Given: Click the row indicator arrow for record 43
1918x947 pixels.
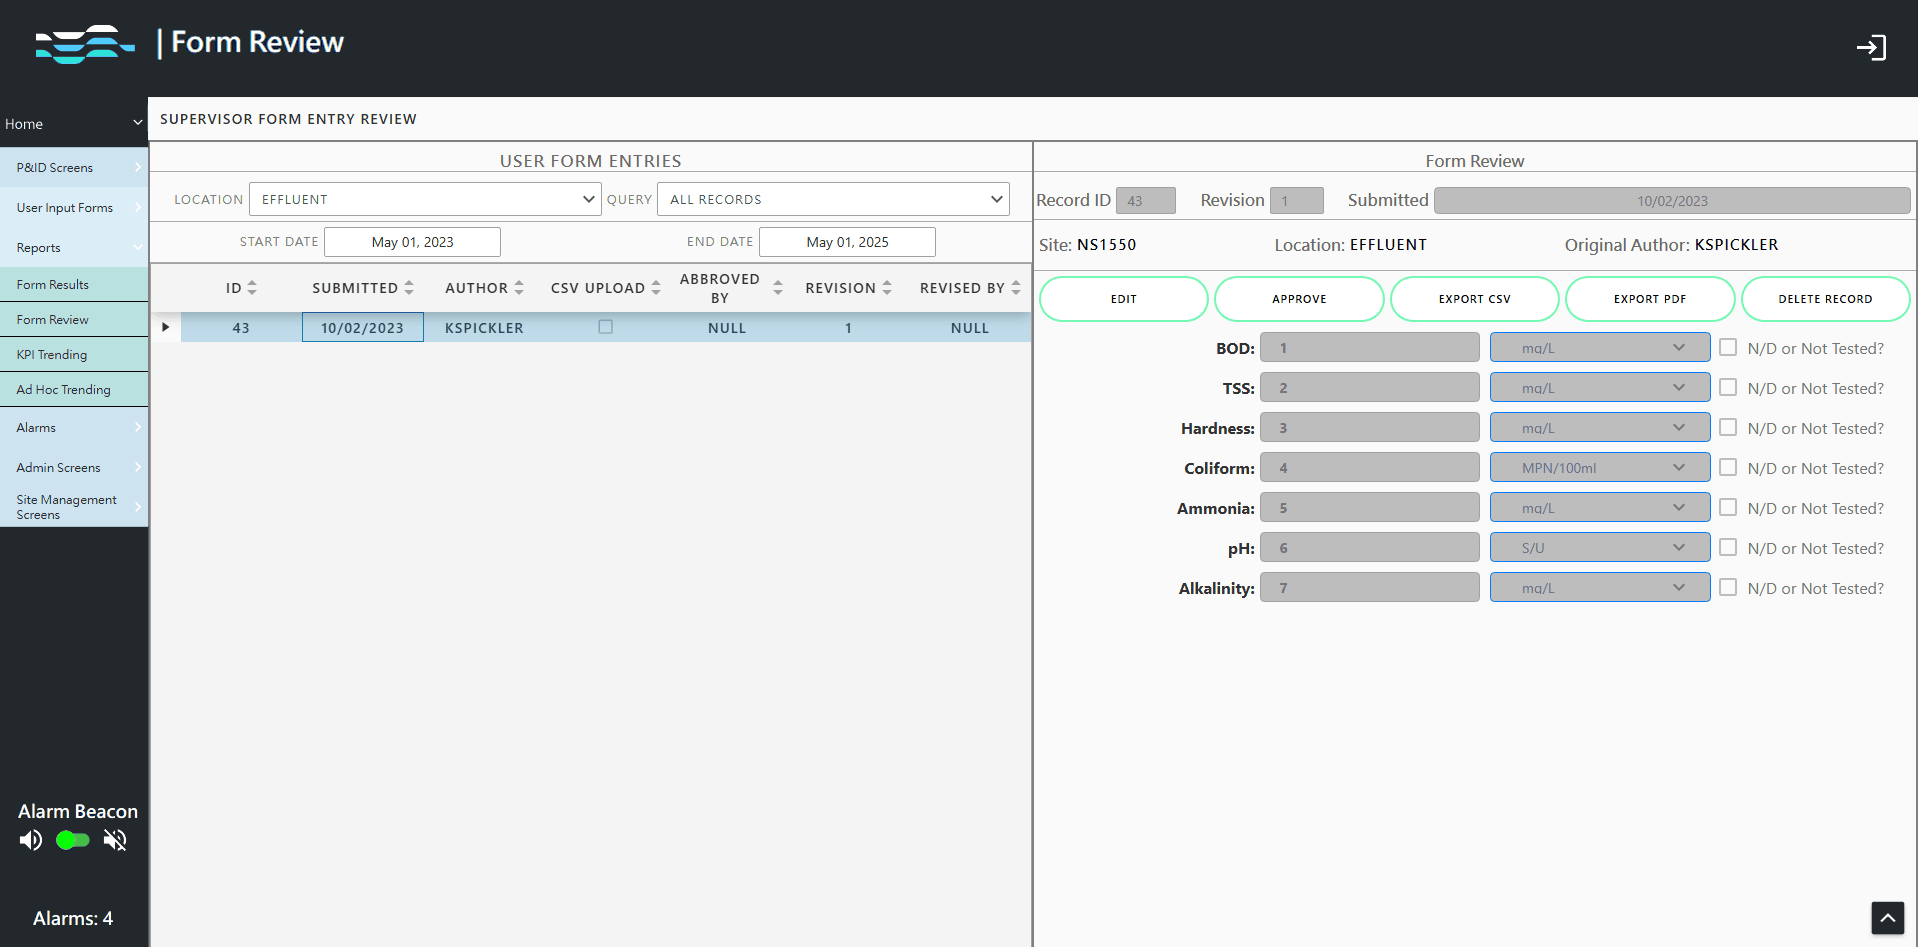Looking at the screenshot, I should tap(166, 327).
